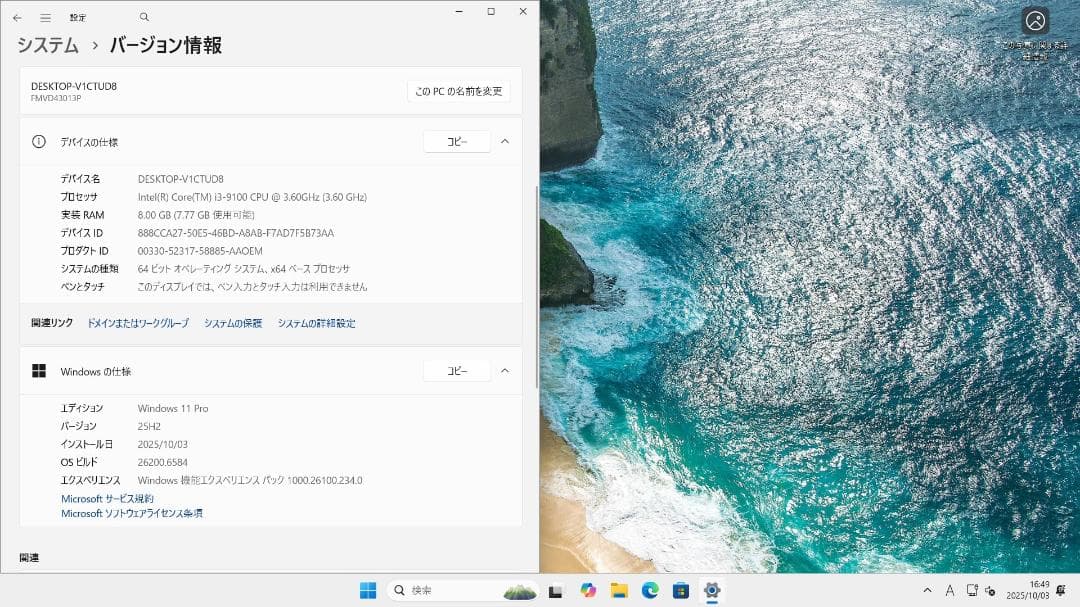This screenshot has width=1080, height=607.
Task: Click inside the taskbar search field
Action: tap(450, 590)
